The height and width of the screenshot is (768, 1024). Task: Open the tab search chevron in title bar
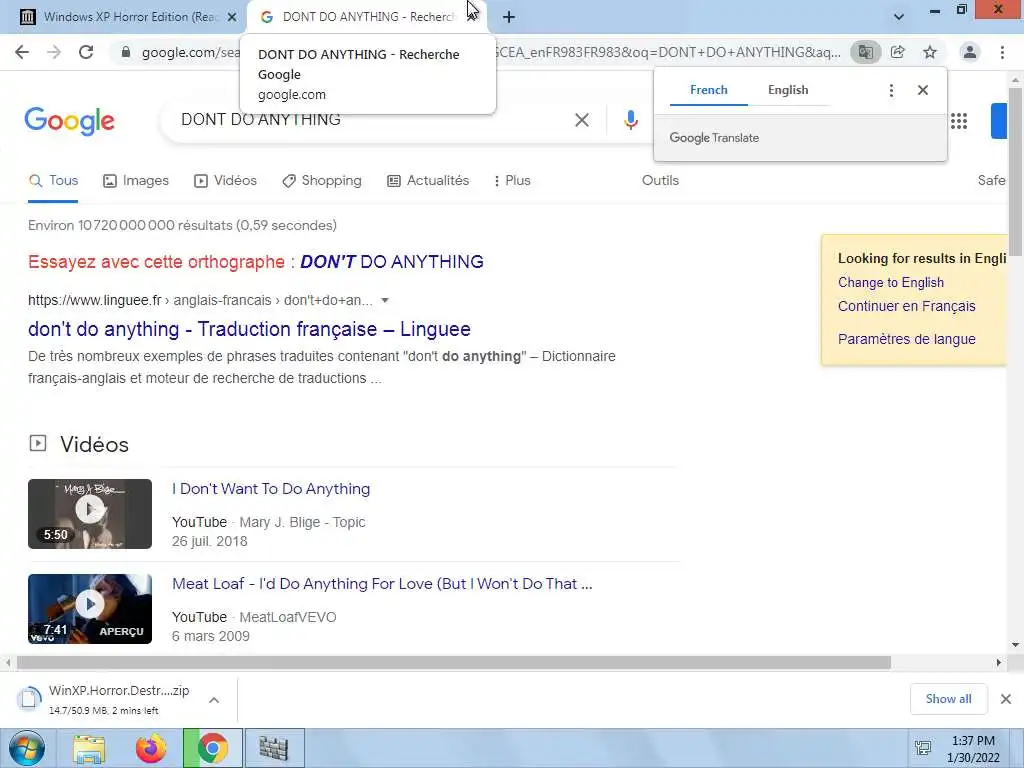899,17
